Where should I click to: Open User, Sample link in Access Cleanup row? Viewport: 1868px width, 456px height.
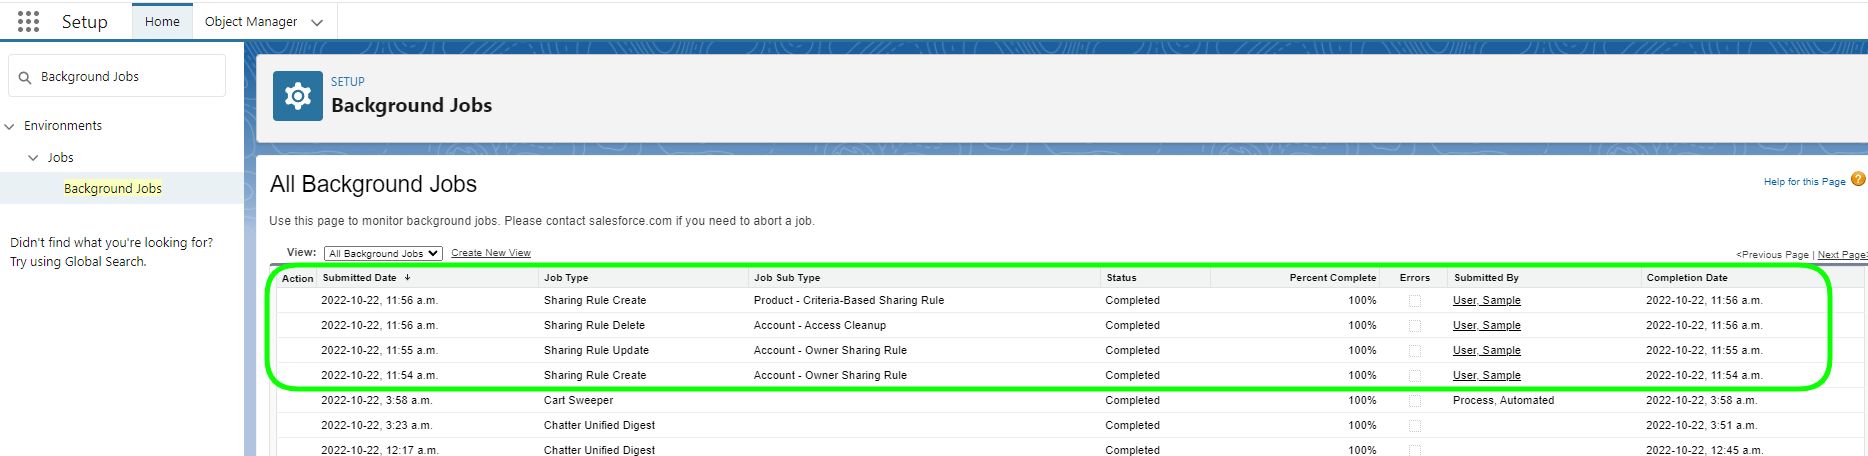point(1487,326)
